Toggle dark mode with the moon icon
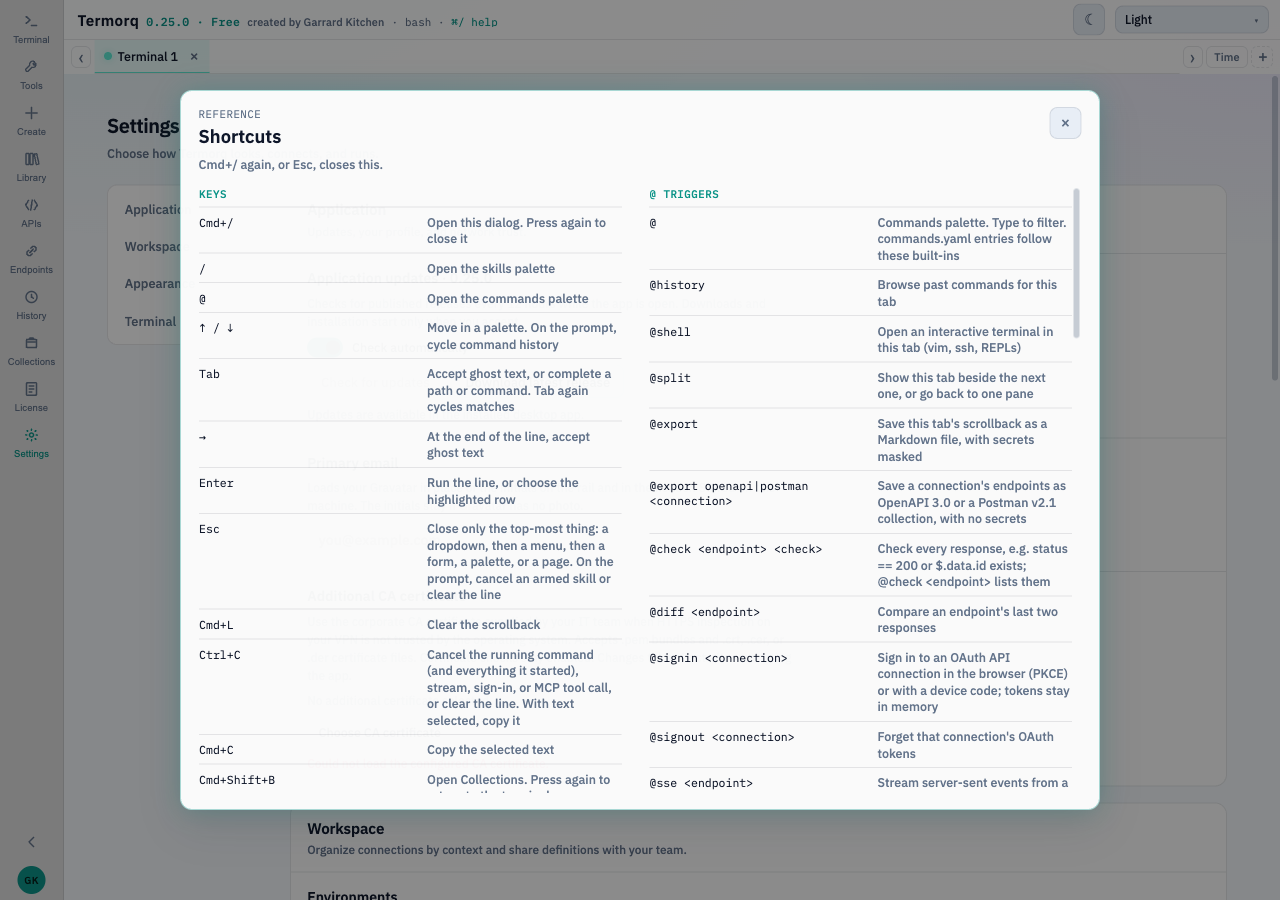1280x900 pixels. pyautogui.click(x=1089, y=20)
